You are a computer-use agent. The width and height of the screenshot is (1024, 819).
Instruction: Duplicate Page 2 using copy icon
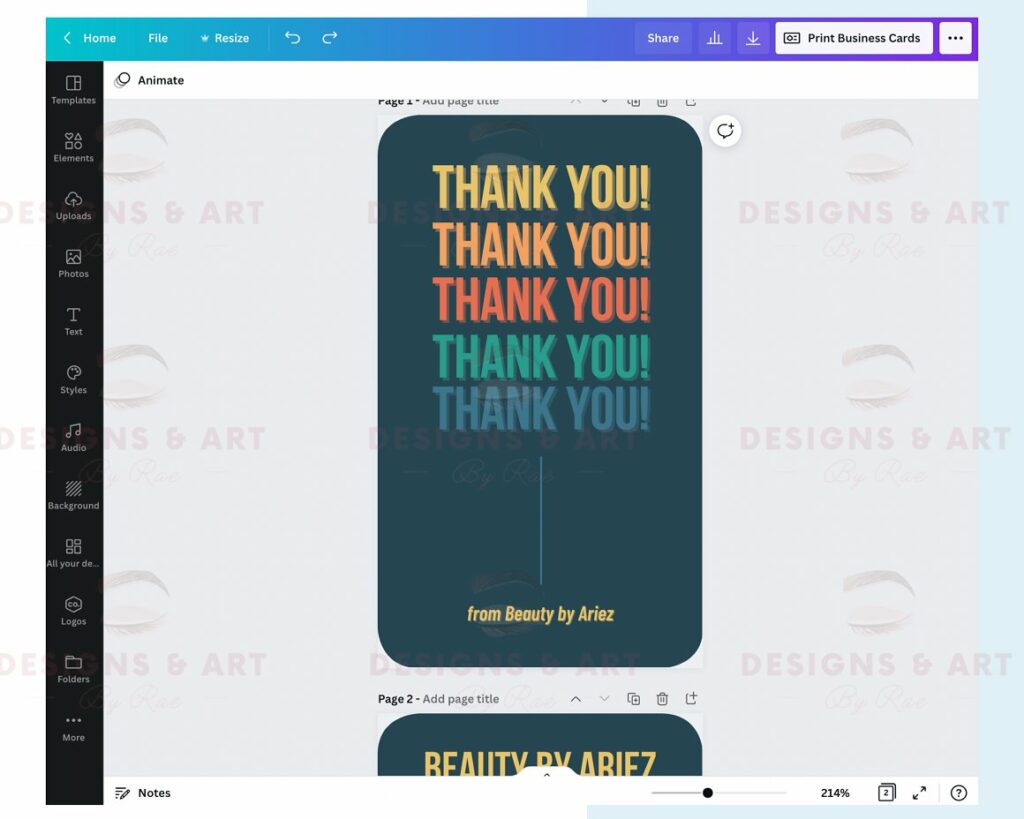633,699
